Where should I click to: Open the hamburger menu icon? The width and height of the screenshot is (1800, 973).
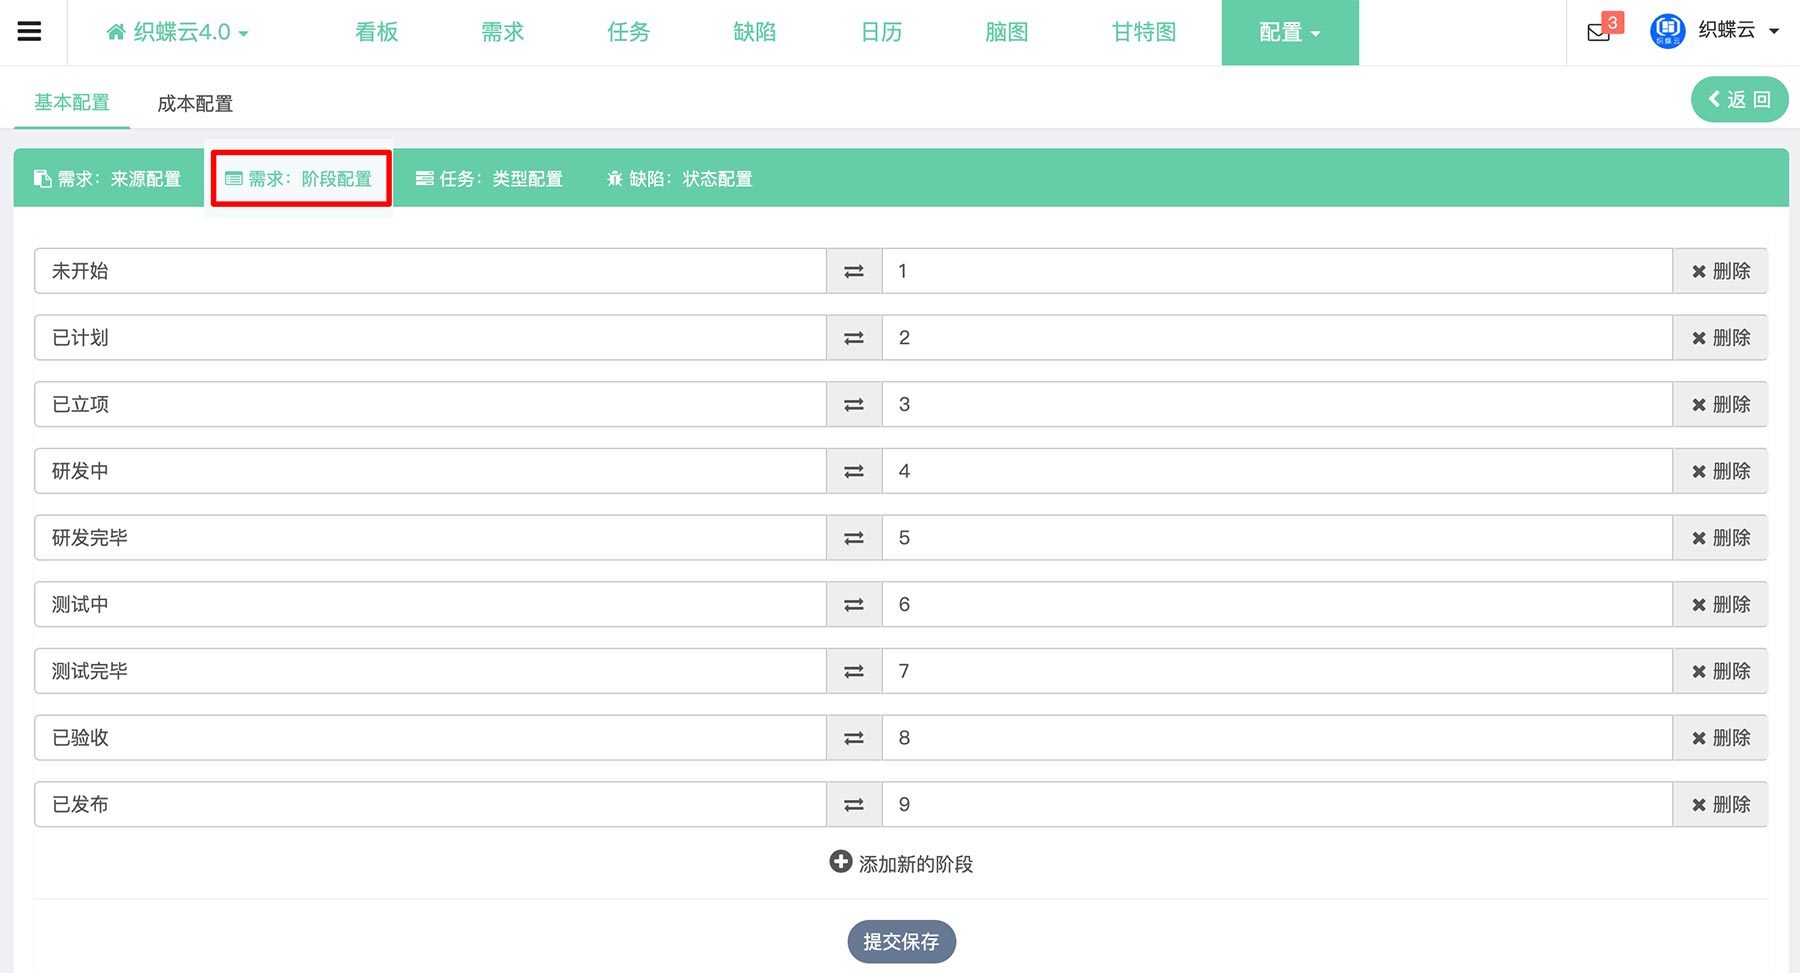click(30, 32)
